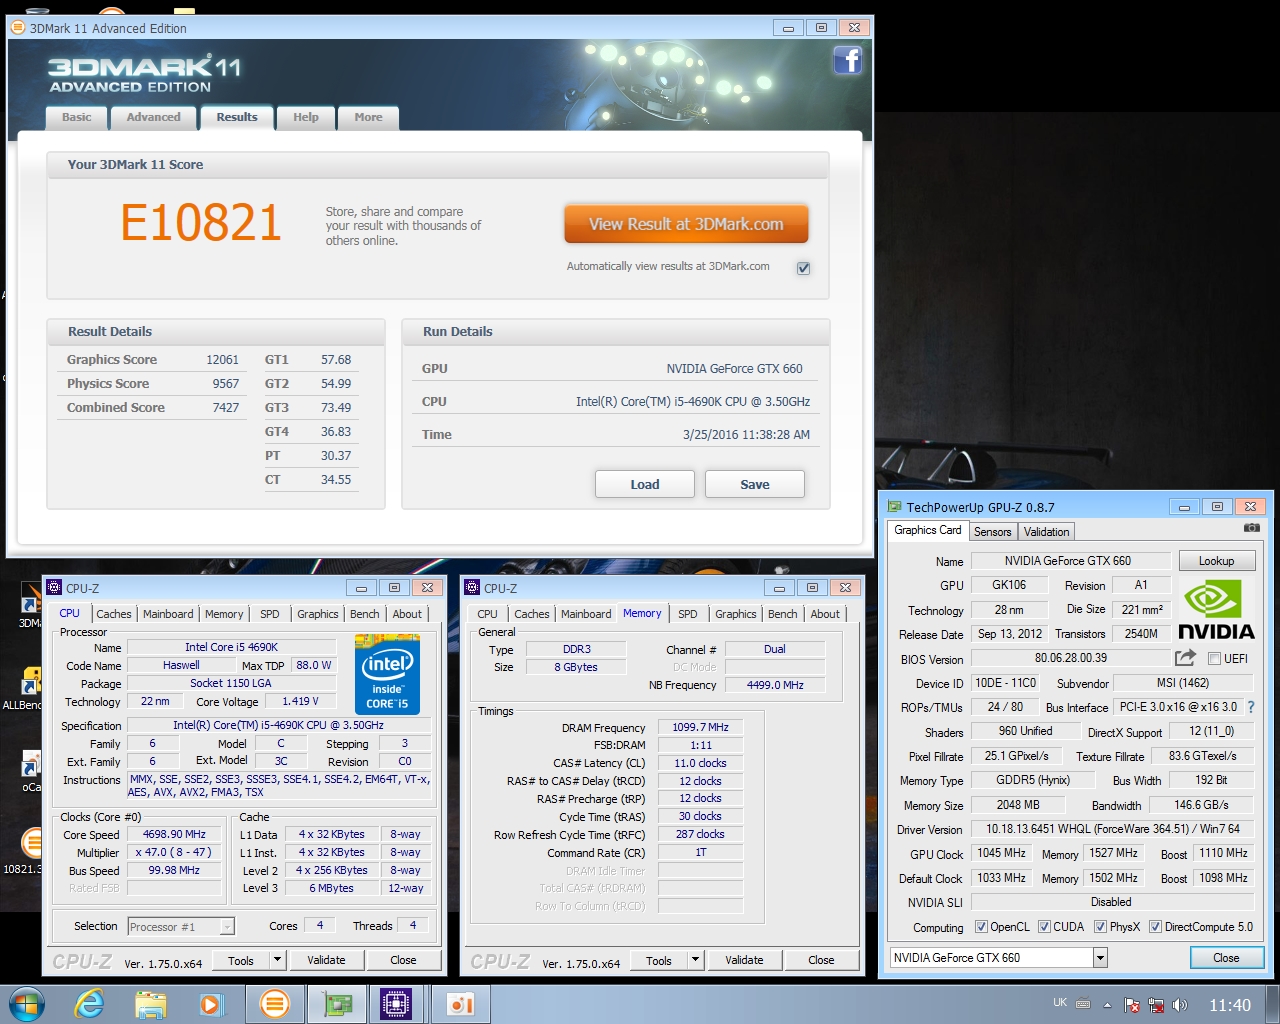Click the 3DMark 11 title bar icon
Screen dimensions: 1280x1024
pyautogui.click(x=18, y=28)
